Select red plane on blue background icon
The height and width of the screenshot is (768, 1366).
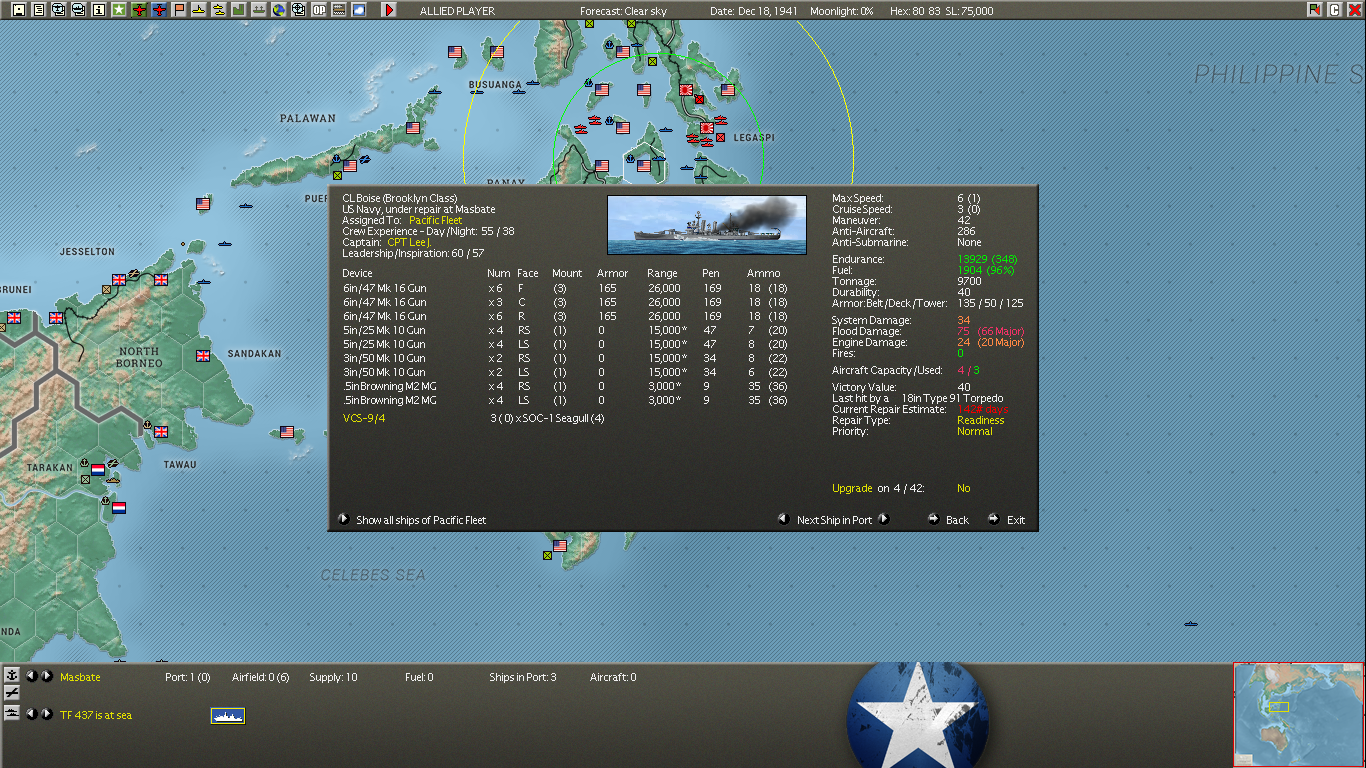(x=159, y=10)
